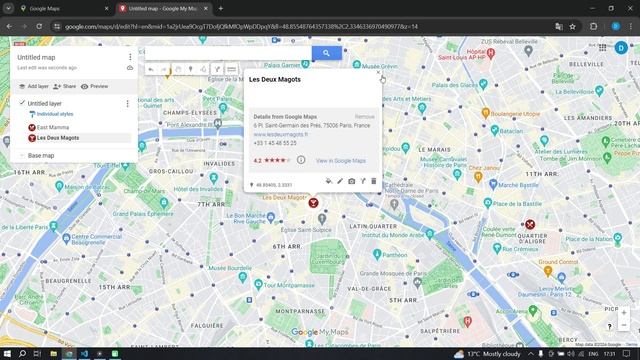Select the Add directions tool
Image resolution: width=640 pixels, height=360 pixels.
[x=217, y=69]
